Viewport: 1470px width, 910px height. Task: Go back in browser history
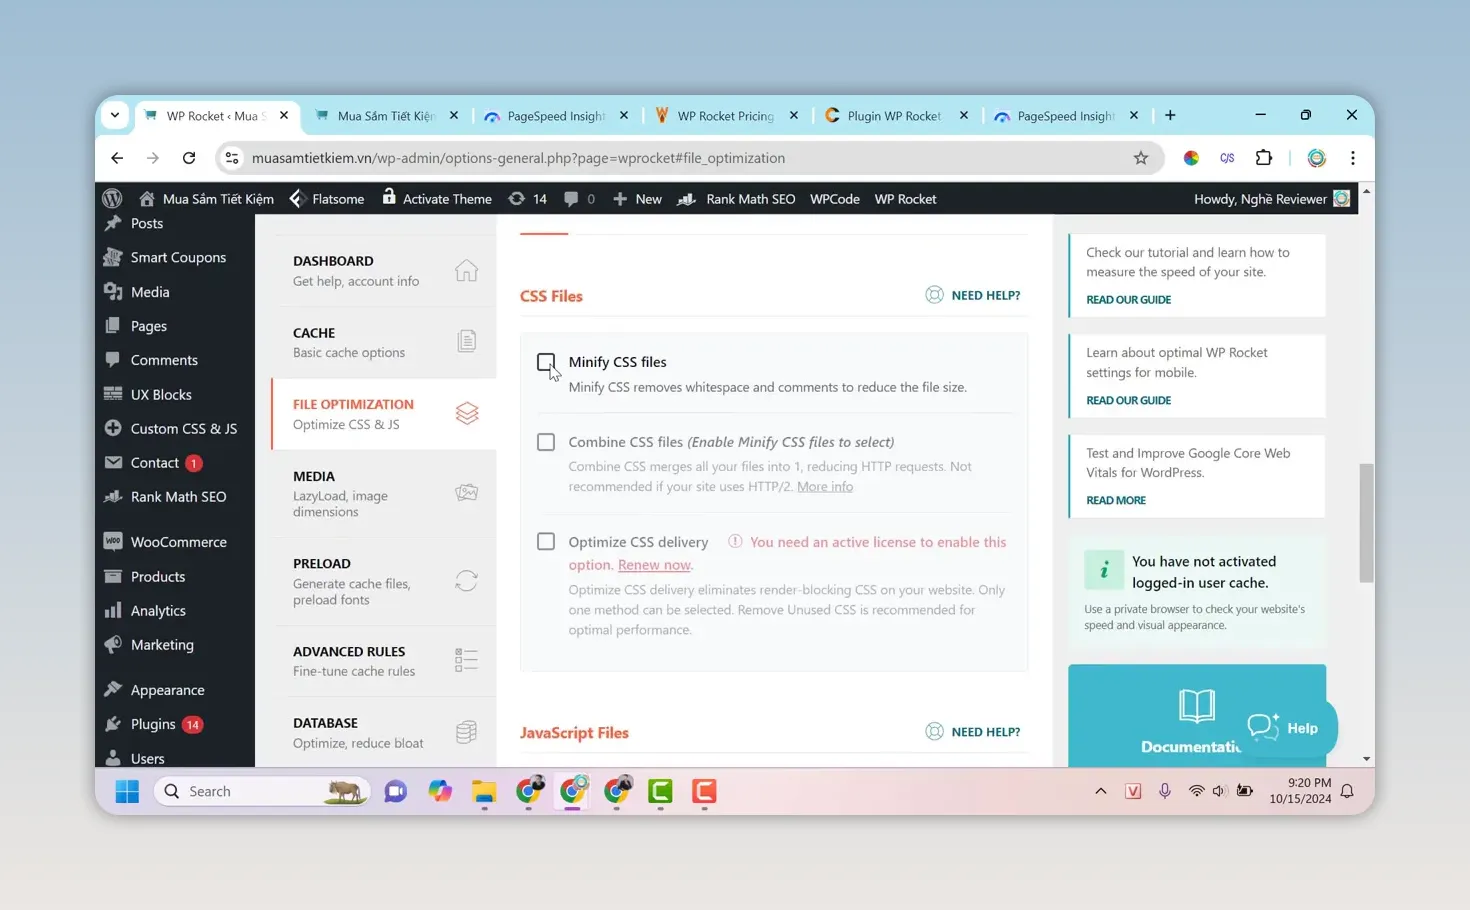click(x=117, y=158)
